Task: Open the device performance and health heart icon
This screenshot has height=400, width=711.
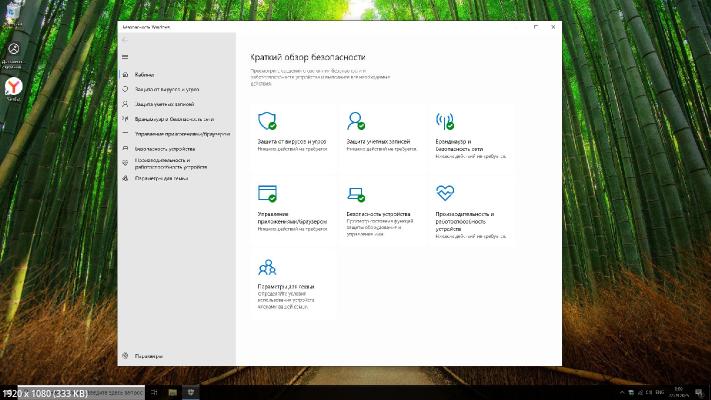Action: coord(444,193)
